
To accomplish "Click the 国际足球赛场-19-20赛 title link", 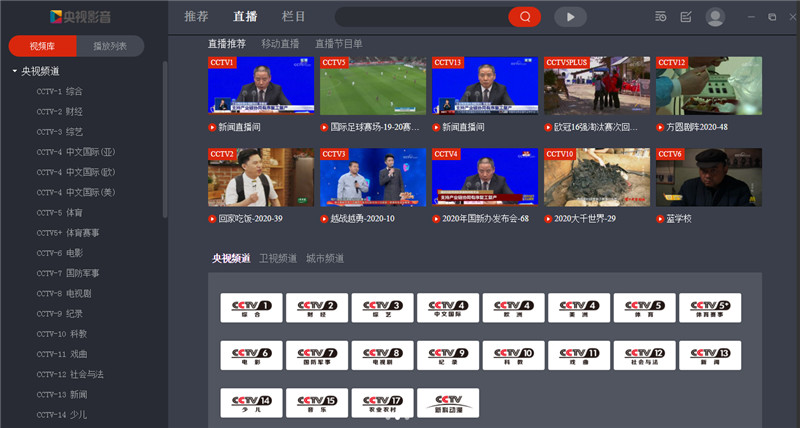I will (375, 127).
